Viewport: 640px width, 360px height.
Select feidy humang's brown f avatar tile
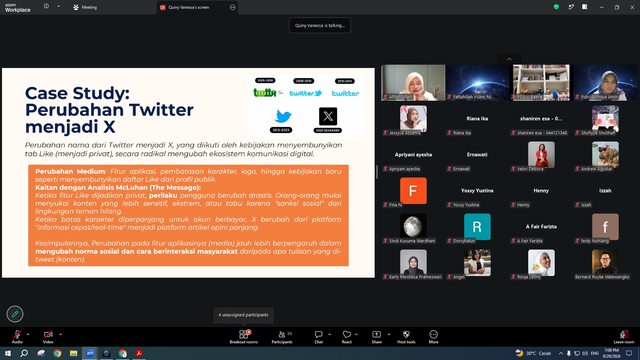point(605,227)
